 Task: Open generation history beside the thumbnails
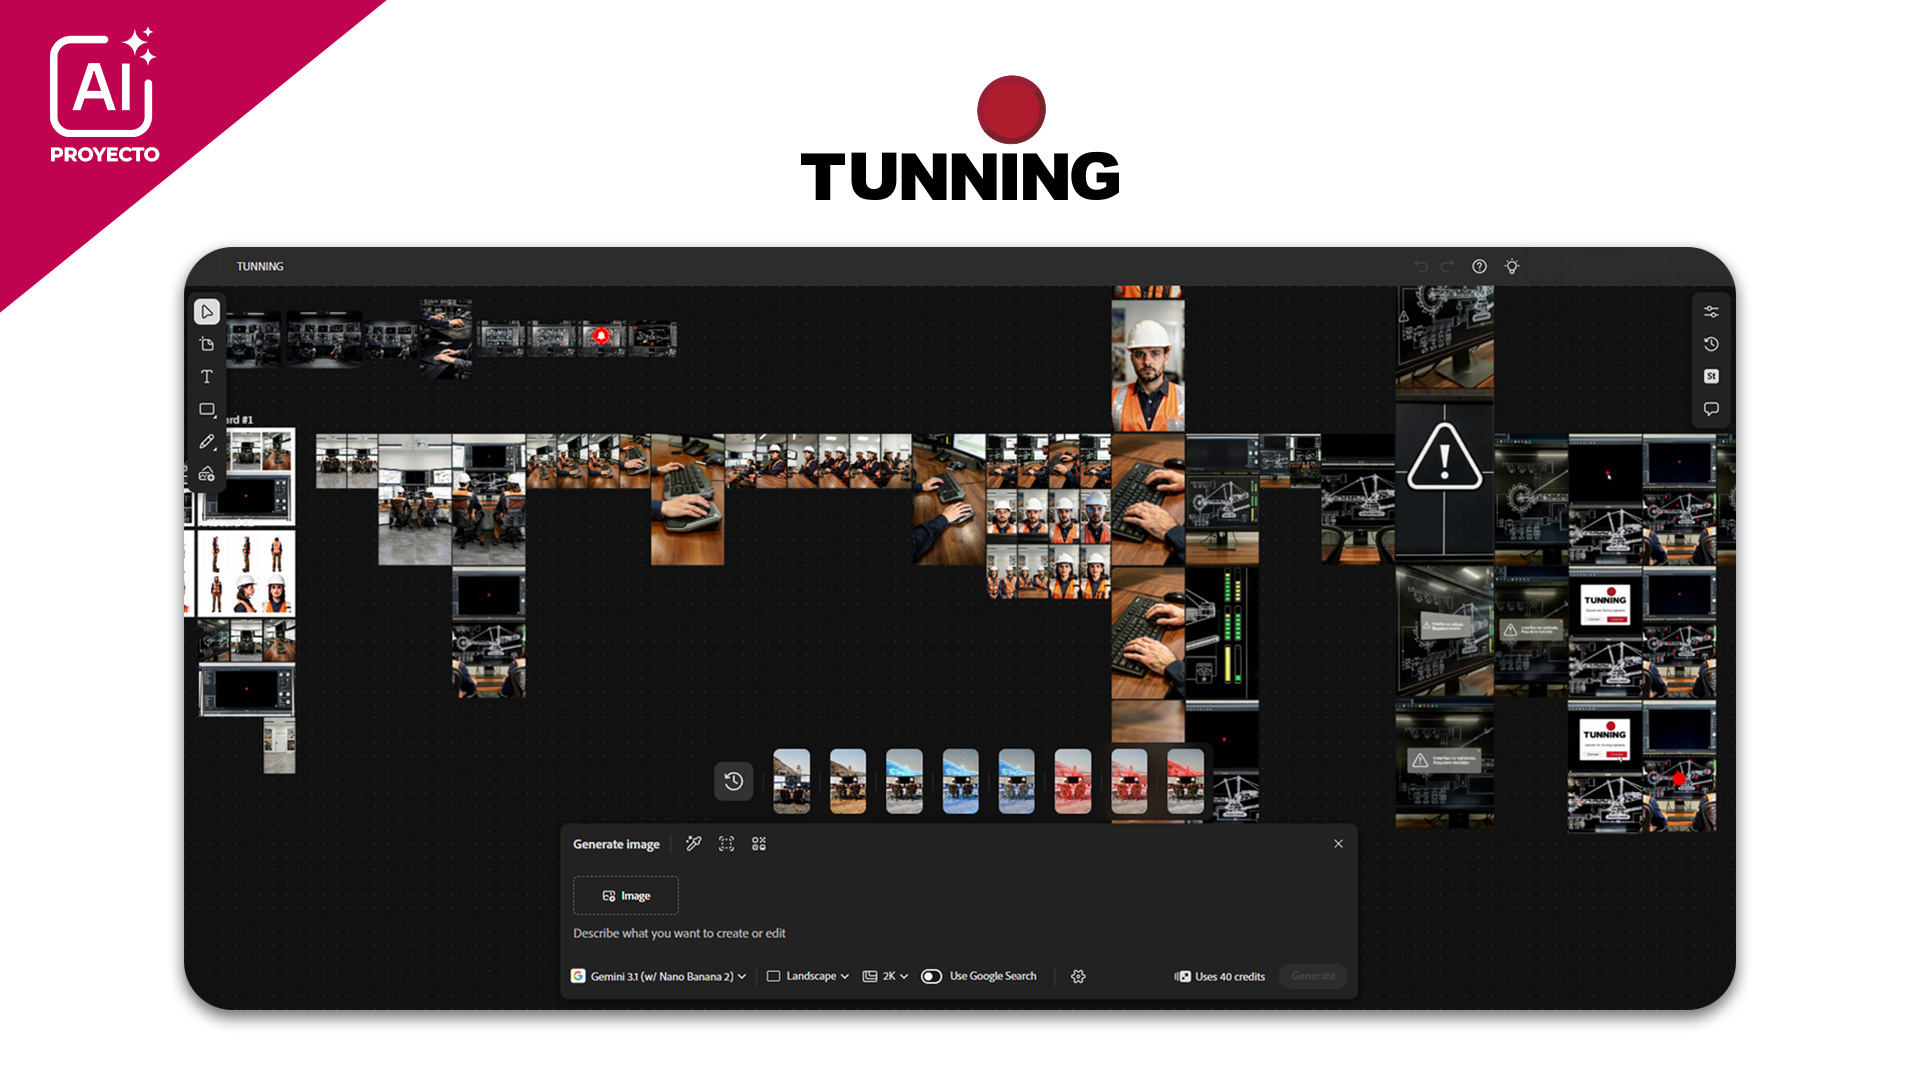[x=734, y=781]
